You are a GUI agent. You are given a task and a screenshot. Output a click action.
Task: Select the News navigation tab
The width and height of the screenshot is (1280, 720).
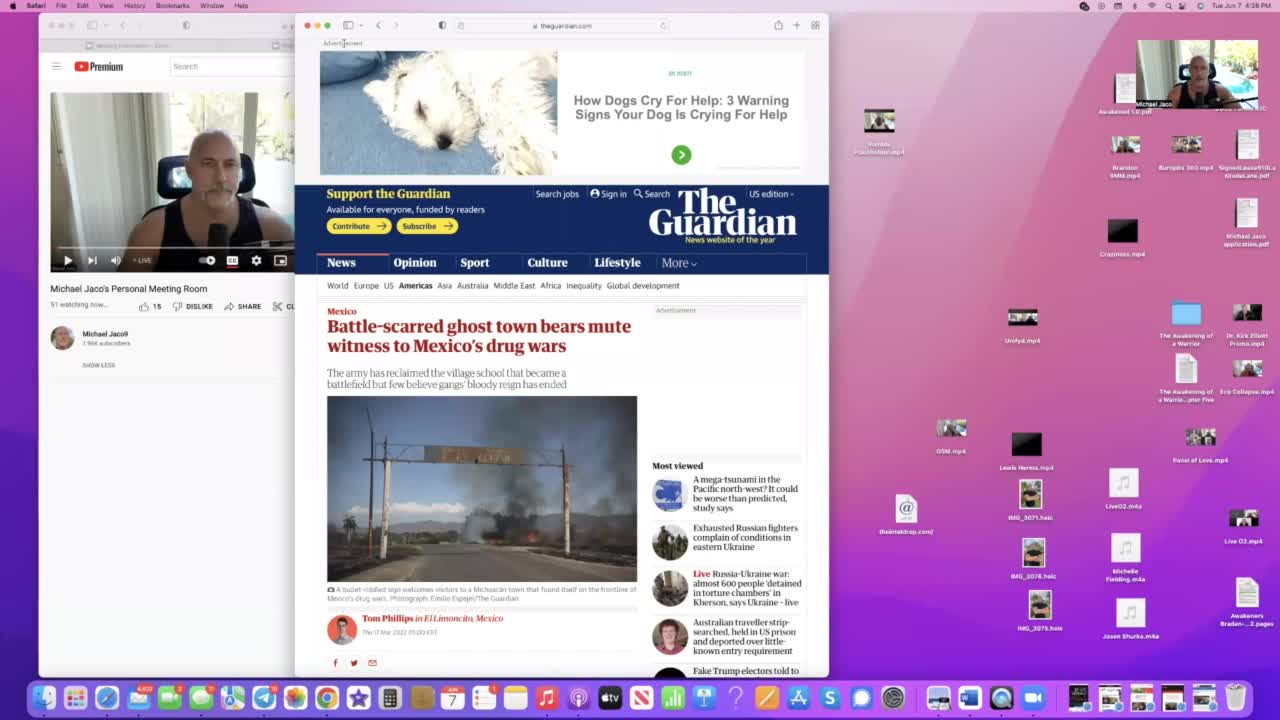(x=341, y=263)
